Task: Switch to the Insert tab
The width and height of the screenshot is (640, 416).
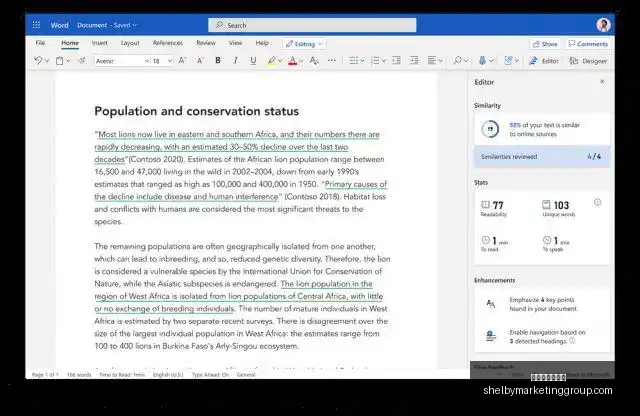Action: tap(100, 43)
